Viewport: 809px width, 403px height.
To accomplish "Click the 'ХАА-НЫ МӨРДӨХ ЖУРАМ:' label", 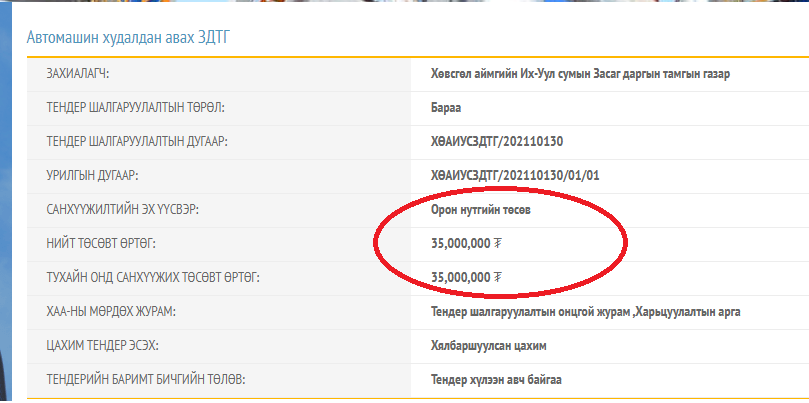I will tap(111, 312).
